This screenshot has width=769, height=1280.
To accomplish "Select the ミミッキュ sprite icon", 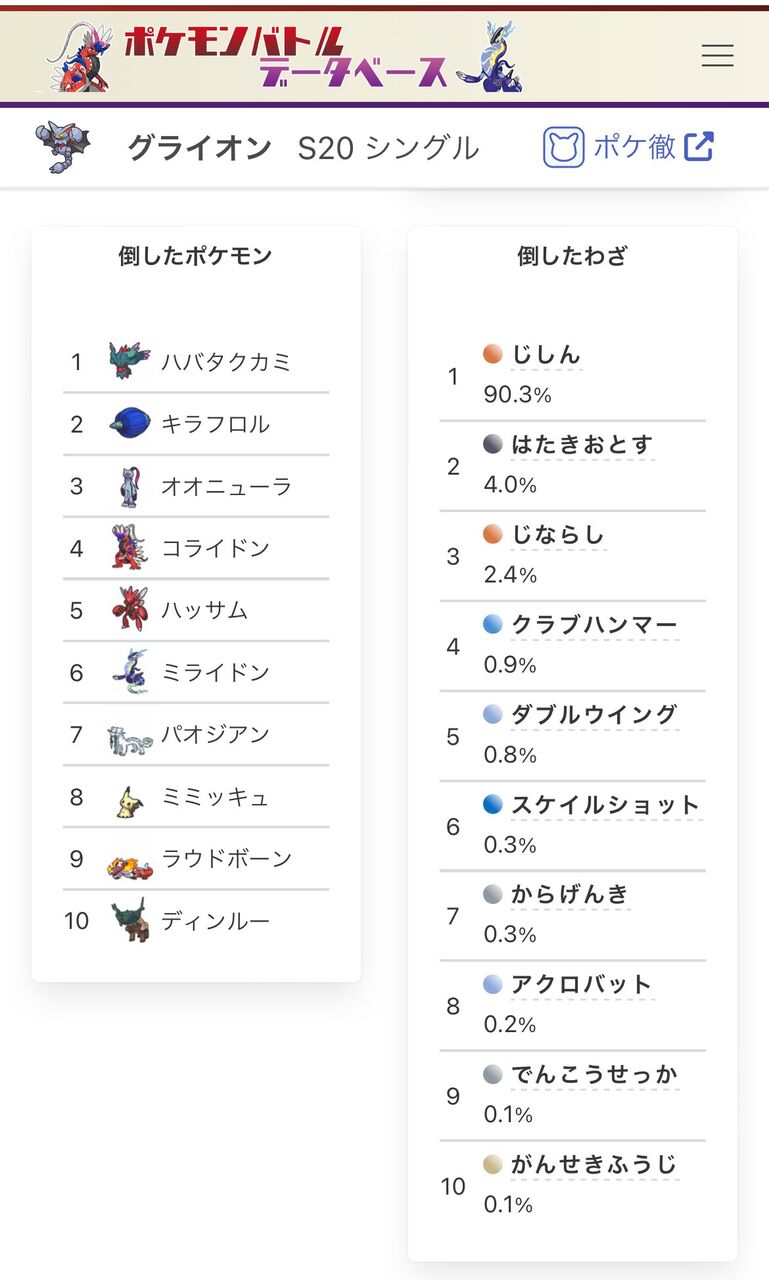I will pyautogui.click(x=125, y=799).
